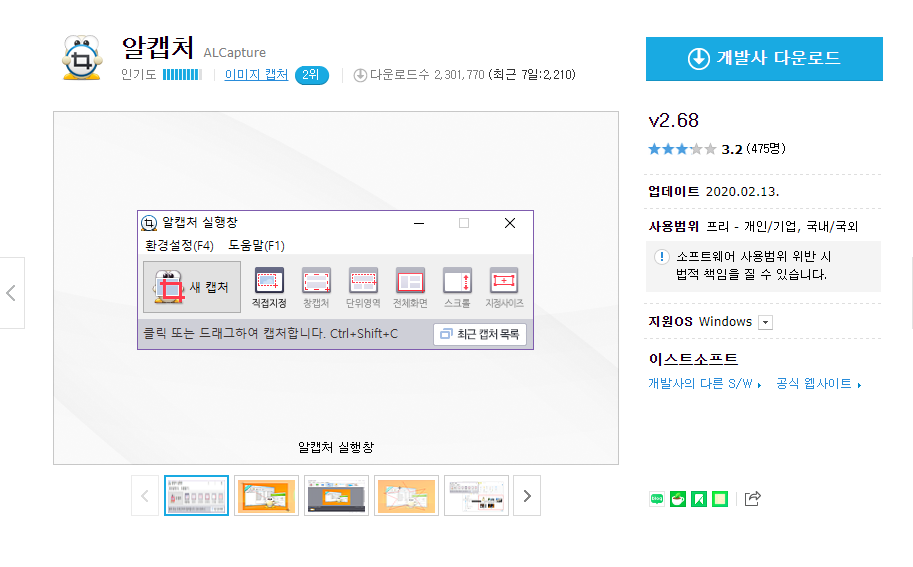
Task: Visit the 공식 웹사이트 link
Action: [x=818, y=384]
